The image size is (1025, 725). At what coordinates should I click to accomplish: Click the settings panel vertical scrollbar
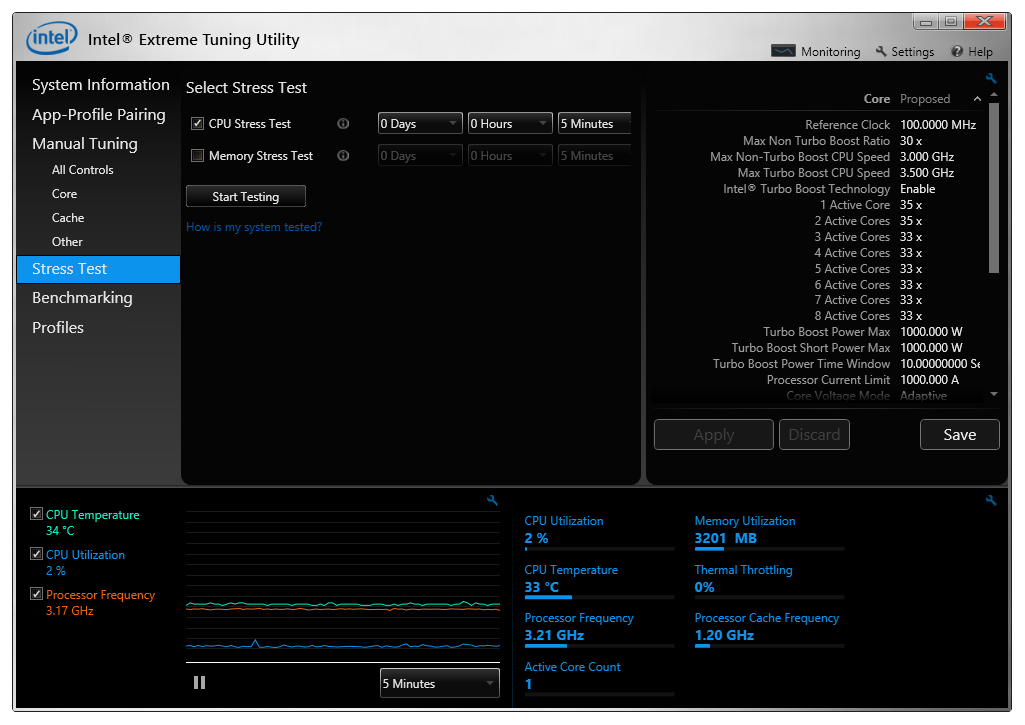pyautogui.click(x=993, y=190)
